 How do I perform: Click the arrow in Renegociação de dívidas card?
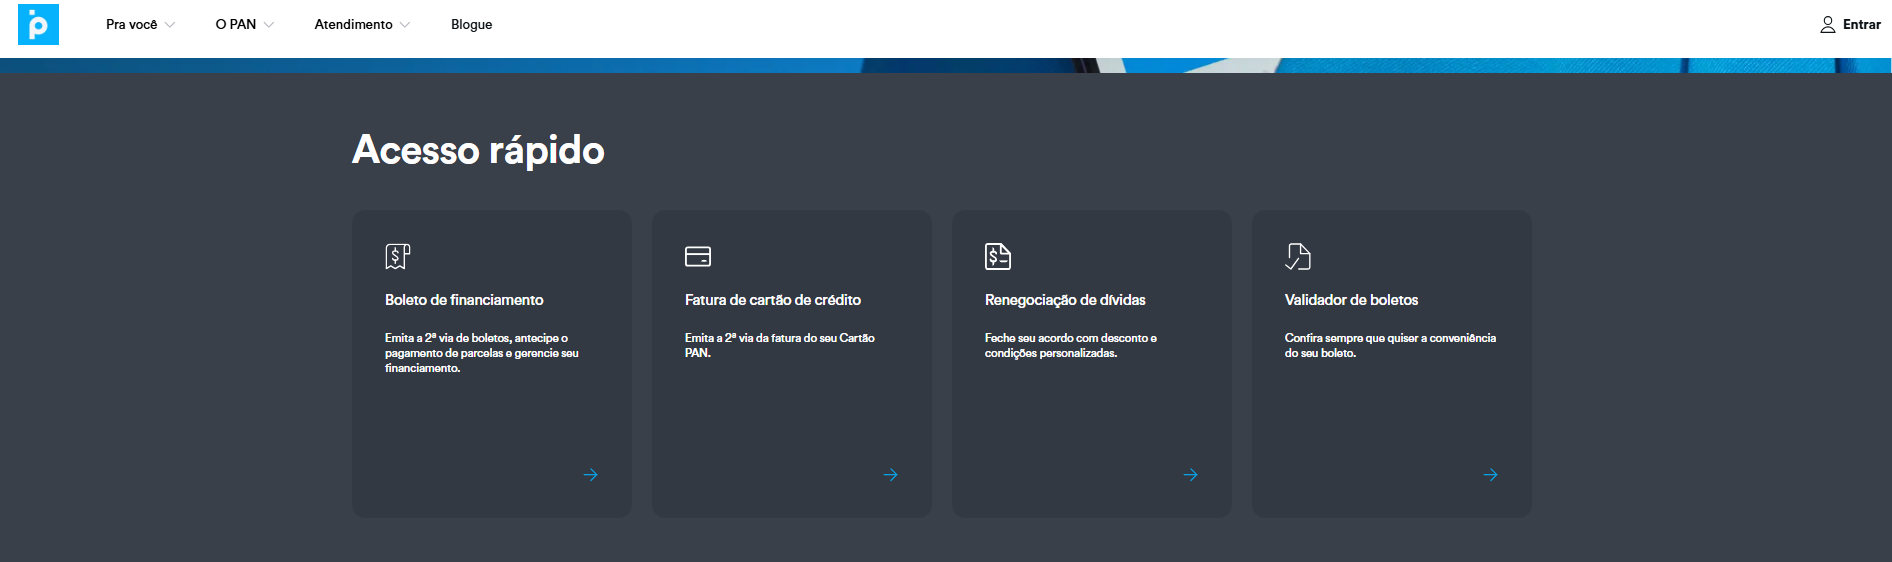click(1190, 475)
